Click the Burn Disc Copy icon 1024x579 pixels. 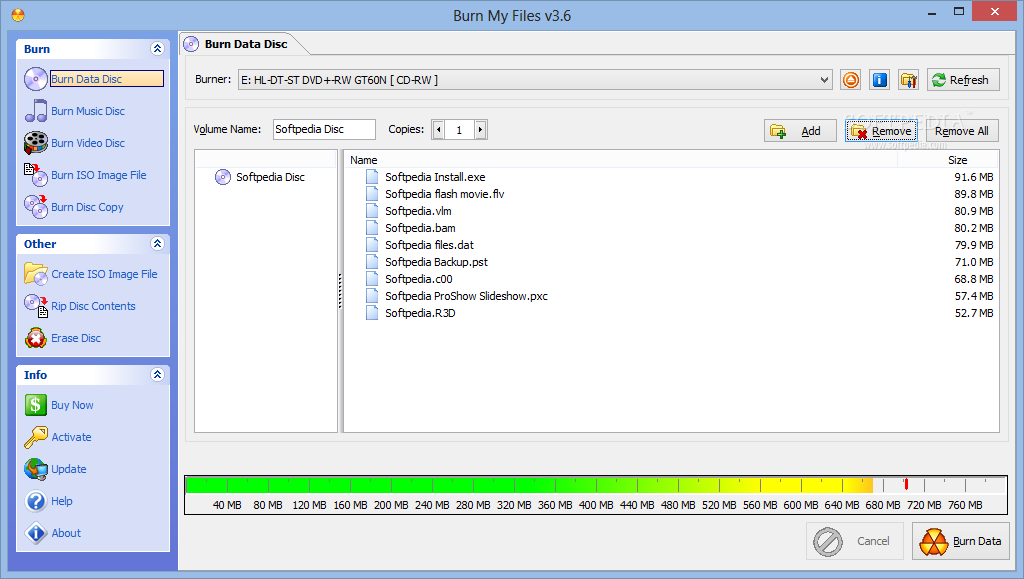36,207
